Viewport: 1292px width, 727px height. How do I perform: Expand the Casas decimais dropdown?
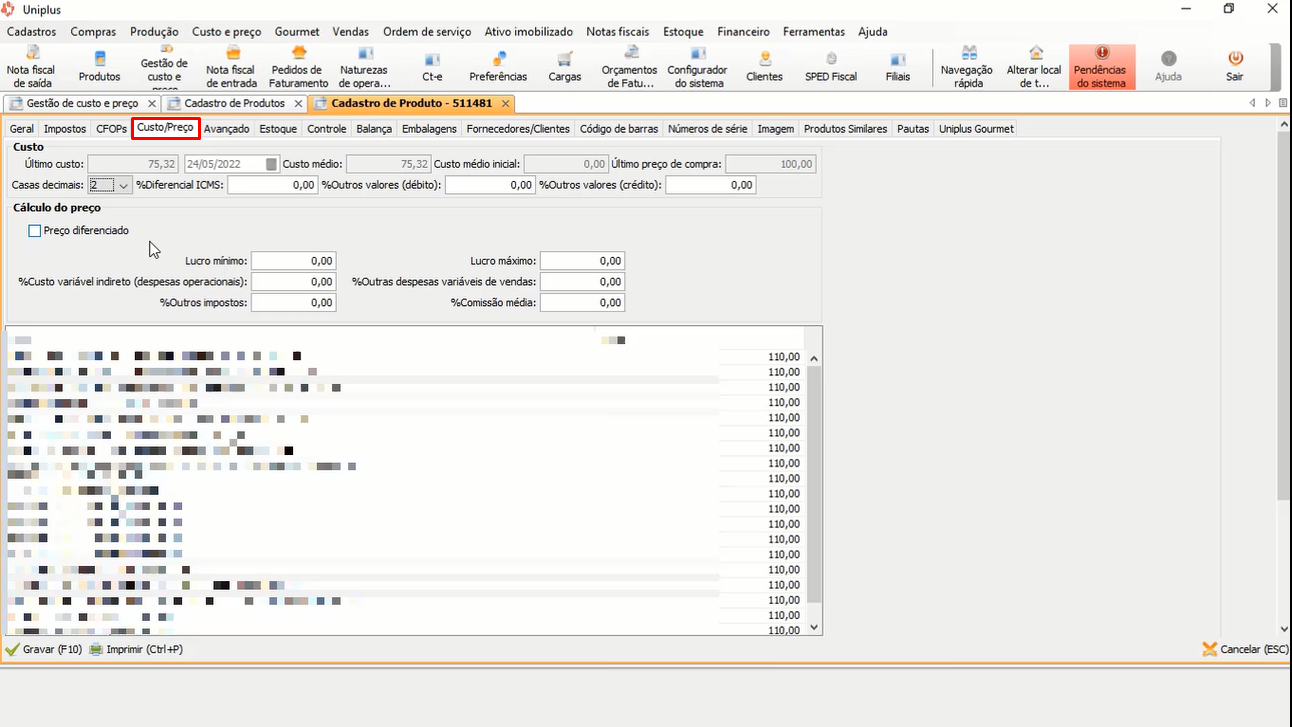tap(124, 185)
